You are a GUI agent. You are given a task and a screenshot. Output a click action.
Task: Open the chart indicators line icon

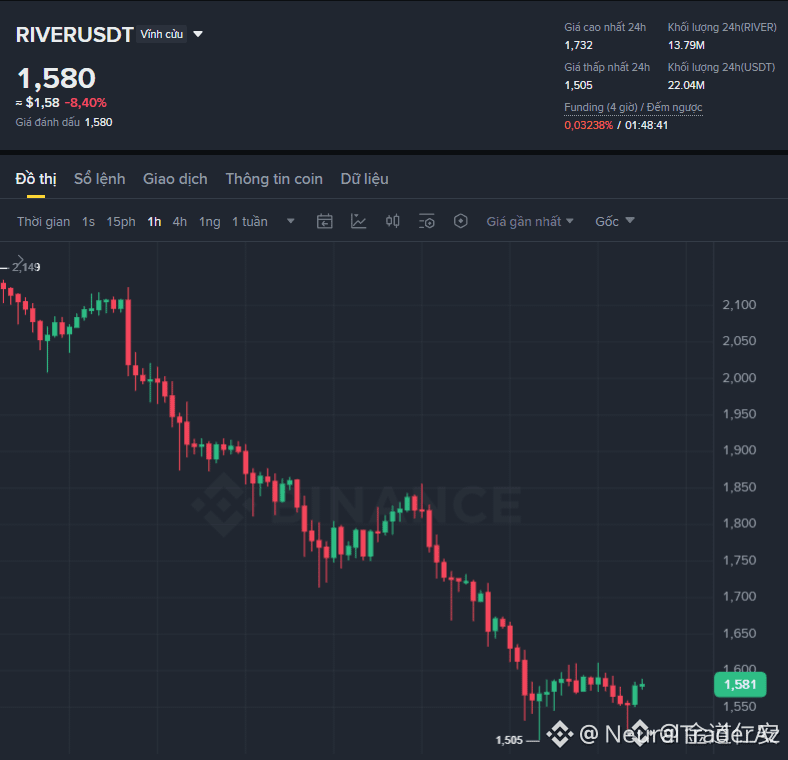click(358, 221)
